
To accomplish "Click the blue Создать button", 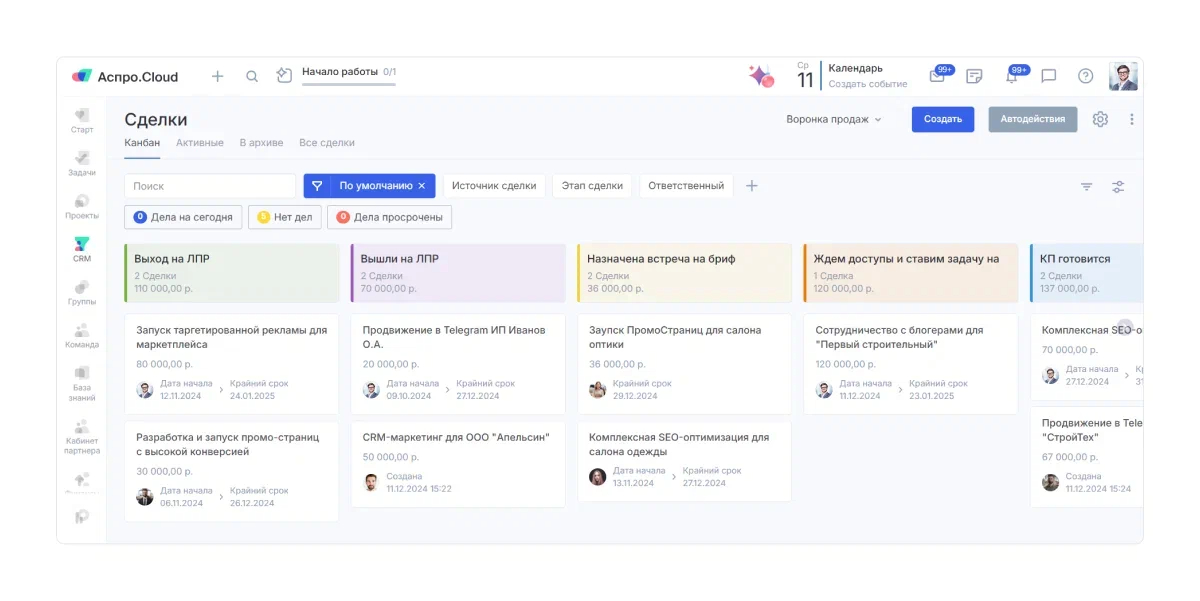I will tap(942, 119).
